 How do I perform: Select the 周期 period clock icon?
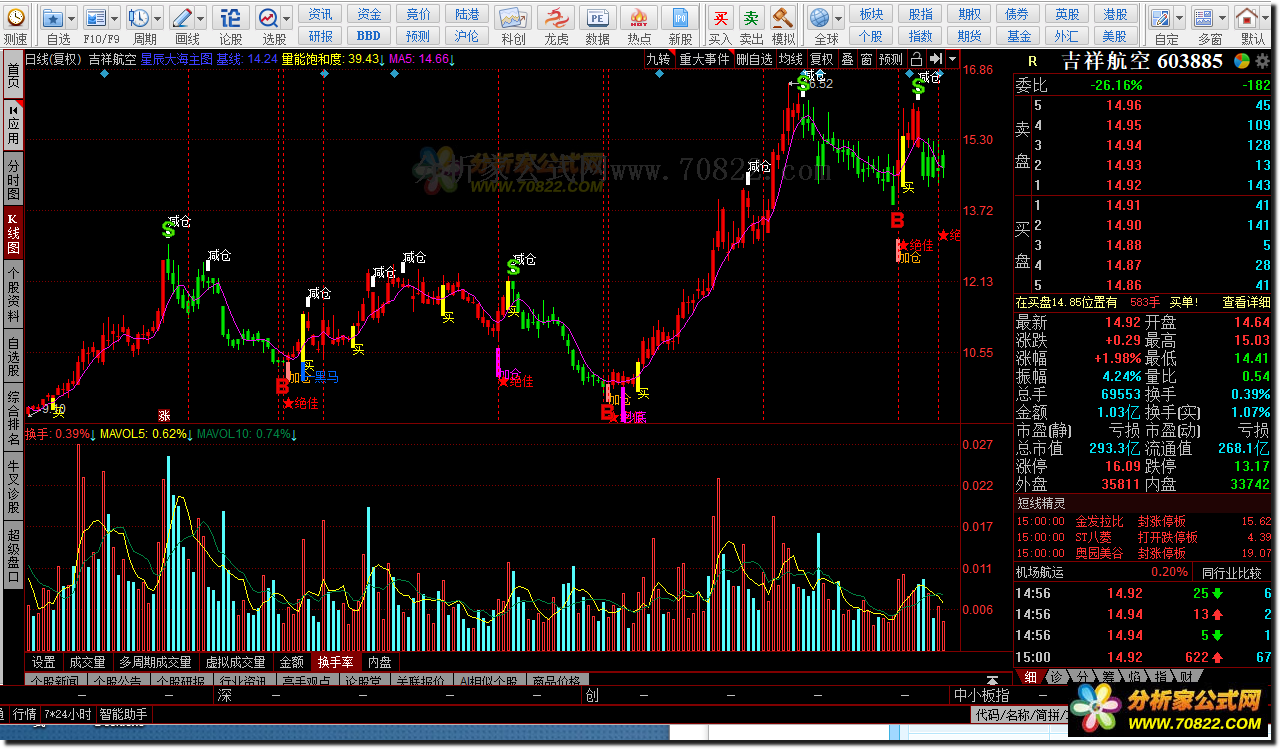click(x=138, y=18)
